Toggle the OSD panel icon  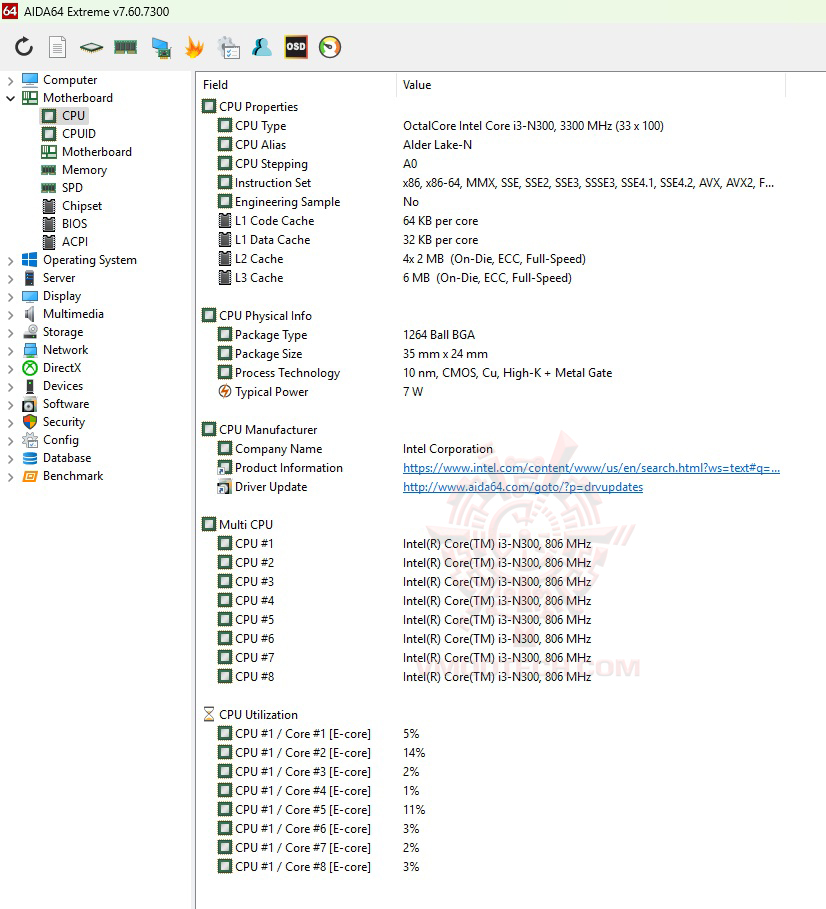pyautogui.click(x=296, y=47)
